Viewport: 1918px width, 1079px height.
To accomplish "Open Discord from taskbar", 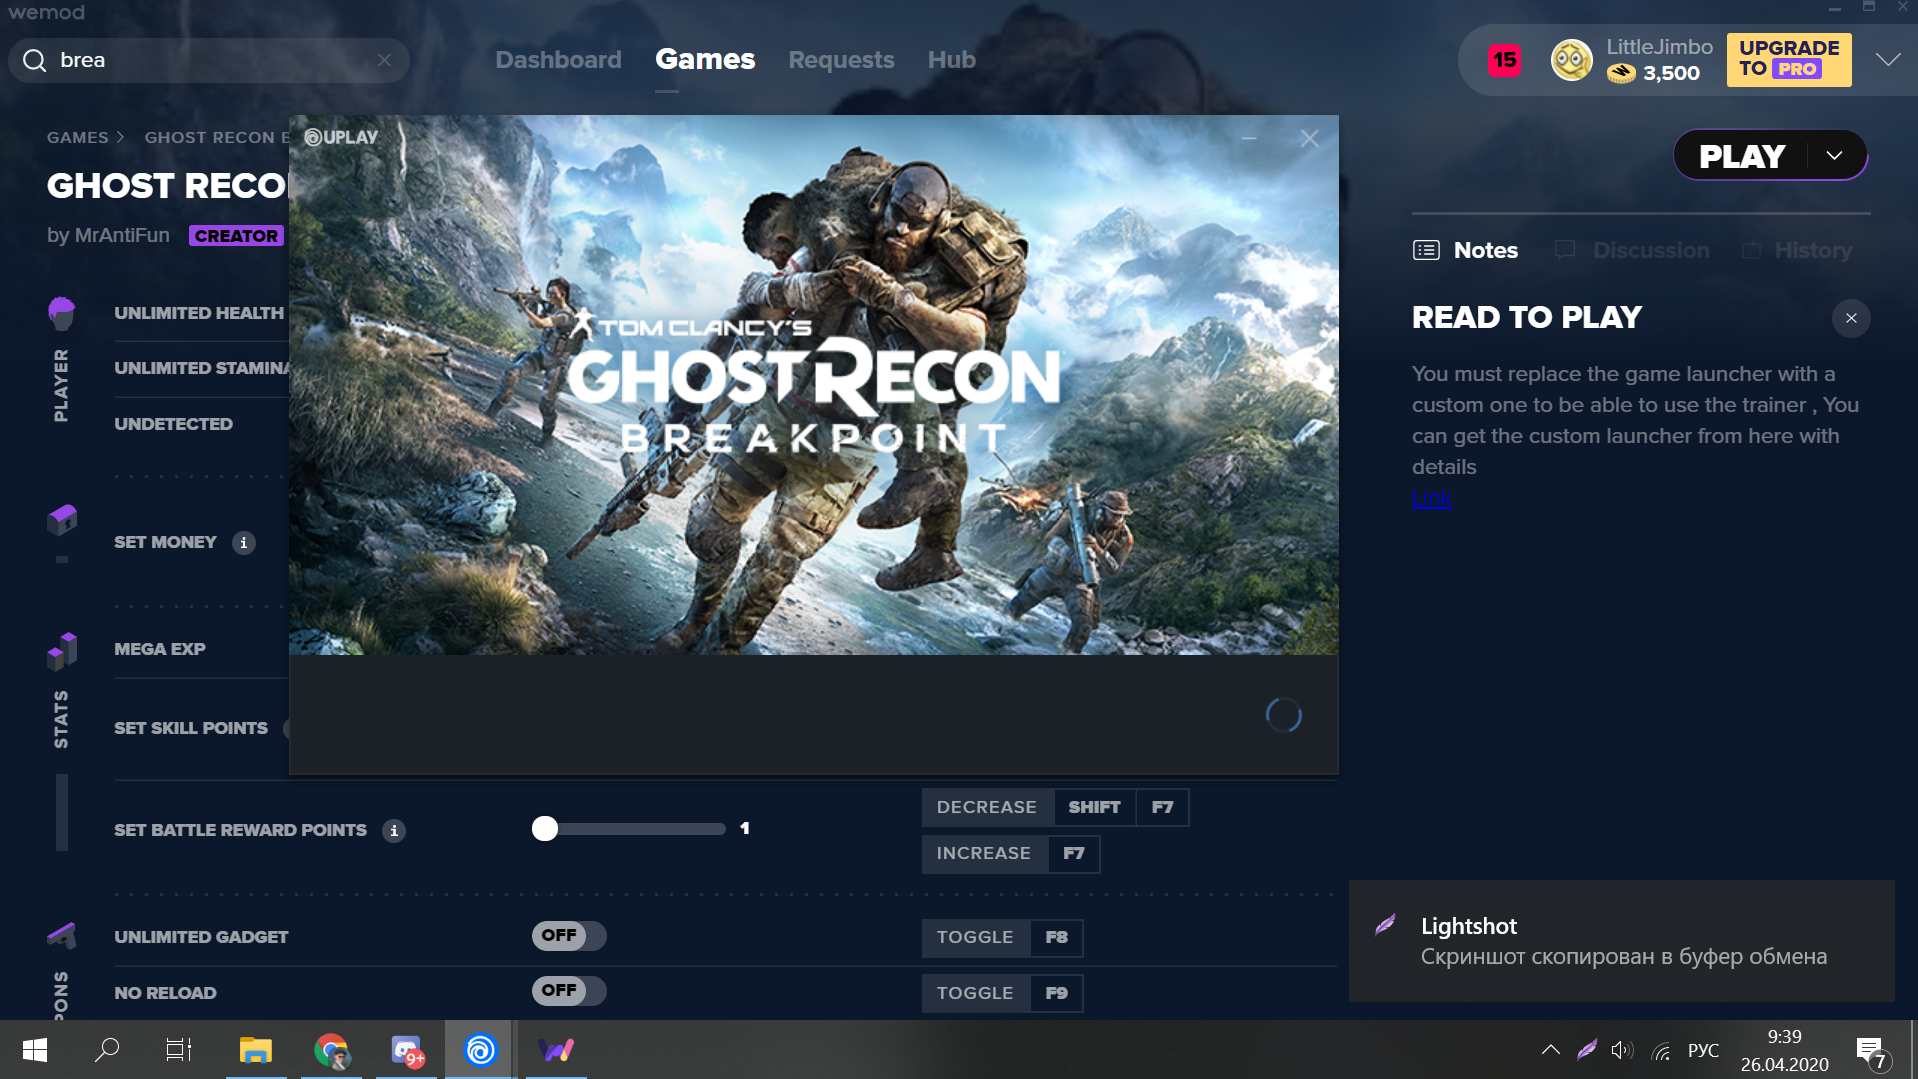I will 406,1050.
